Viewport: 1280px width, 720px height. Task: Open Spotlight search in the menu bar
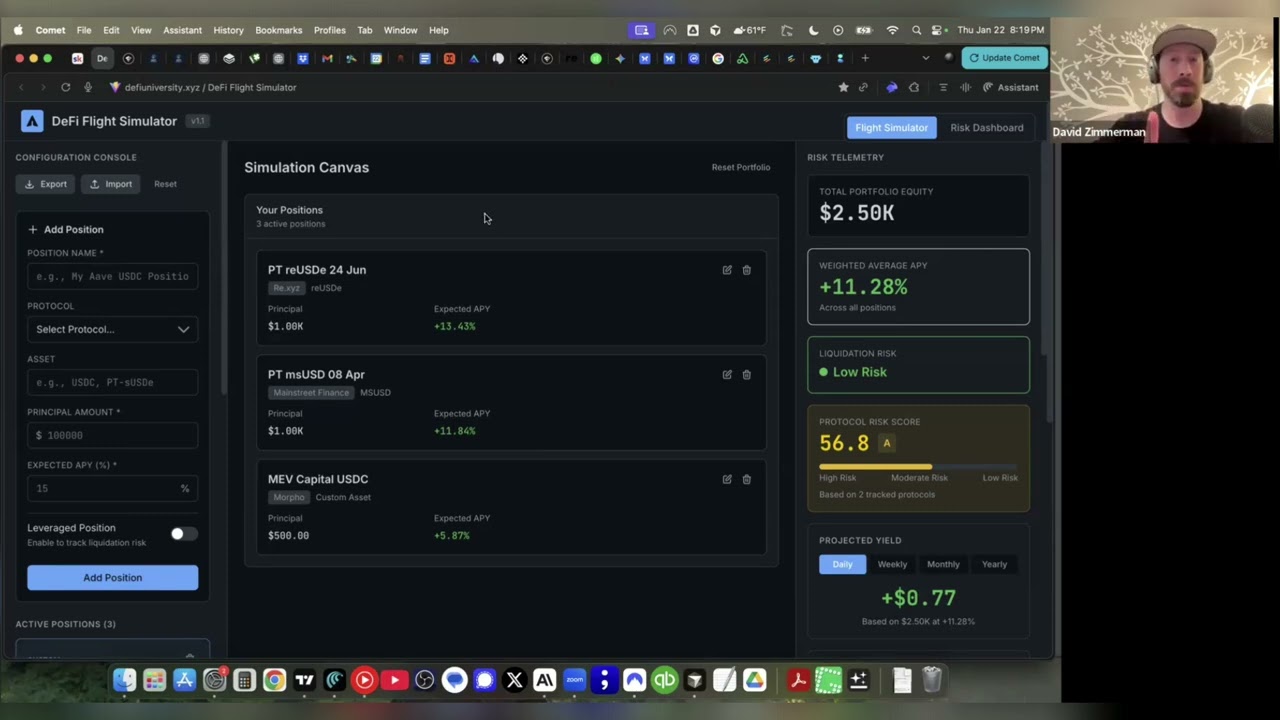click(x=916, y=30)
